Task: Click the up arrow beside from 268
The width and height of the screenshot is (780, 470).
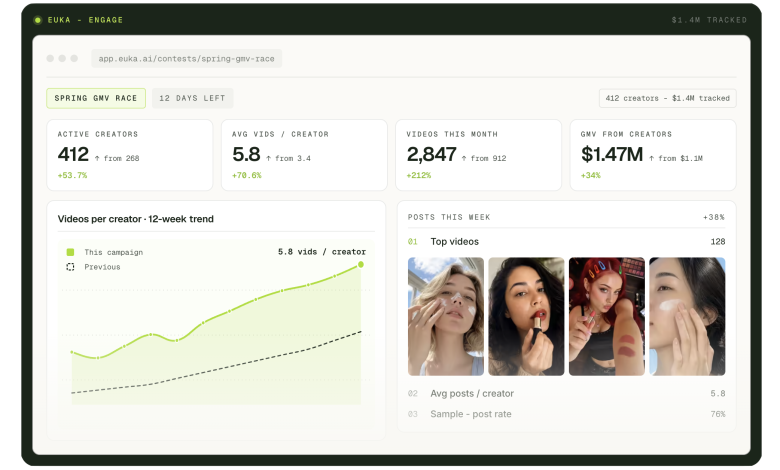Action: pos(97,158)
